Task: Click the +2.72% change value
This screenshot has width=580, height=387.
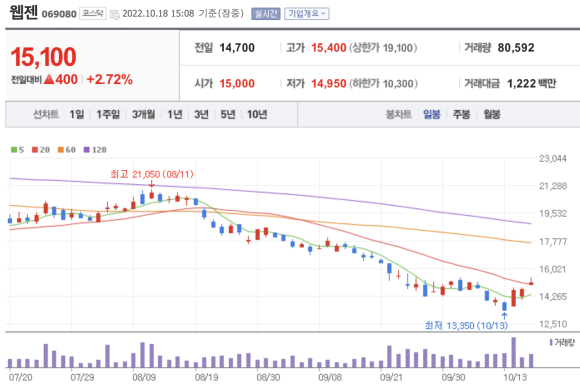Action: 109,80
